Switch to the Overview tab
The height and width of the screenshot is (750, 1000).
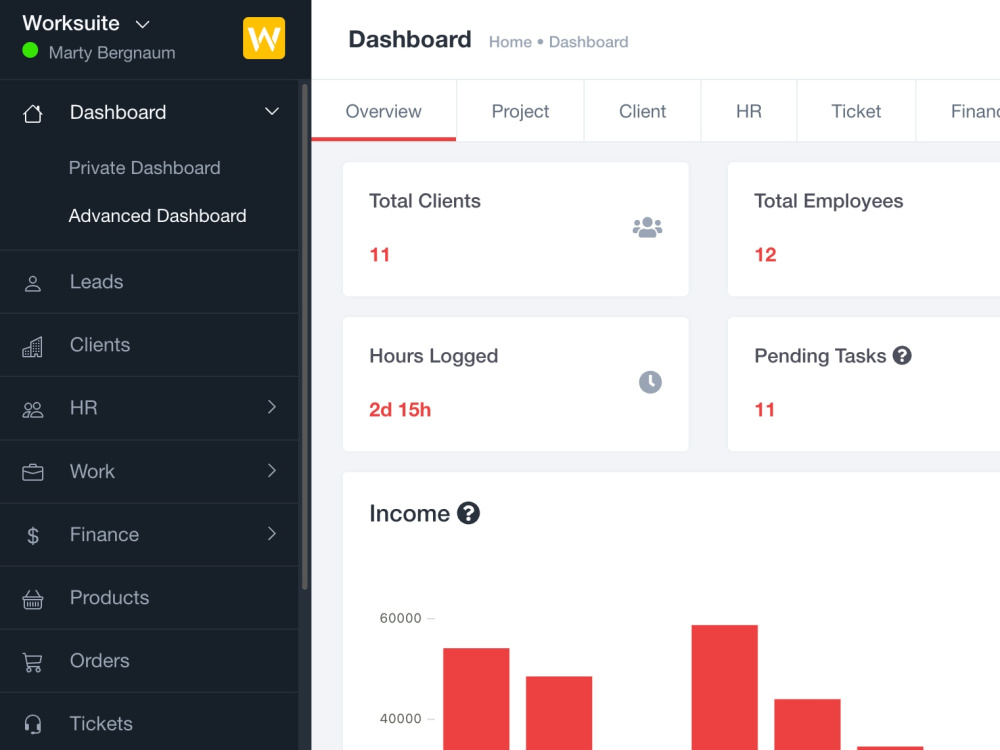[383, 111]
